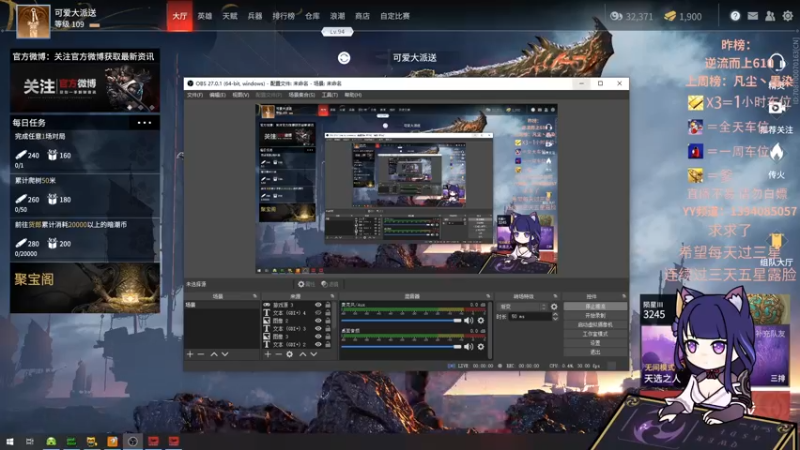The height and width of the screenshot is (450, 800).
Task: Click the orange app icon in taskbar
Action: pos(112,441)
